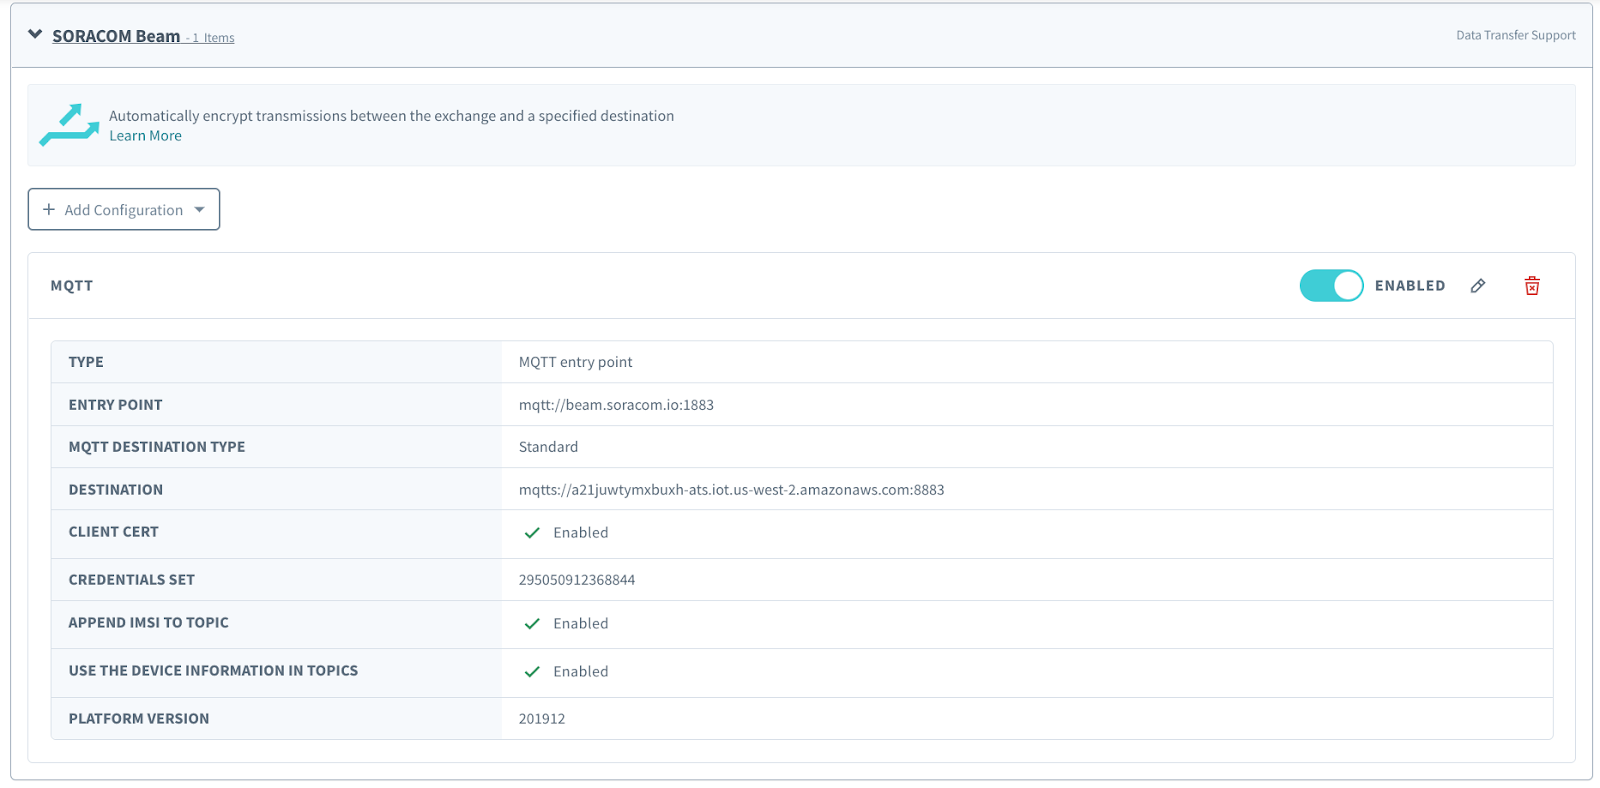Click the ENABLED label next to toggle

click(1409, 286)
